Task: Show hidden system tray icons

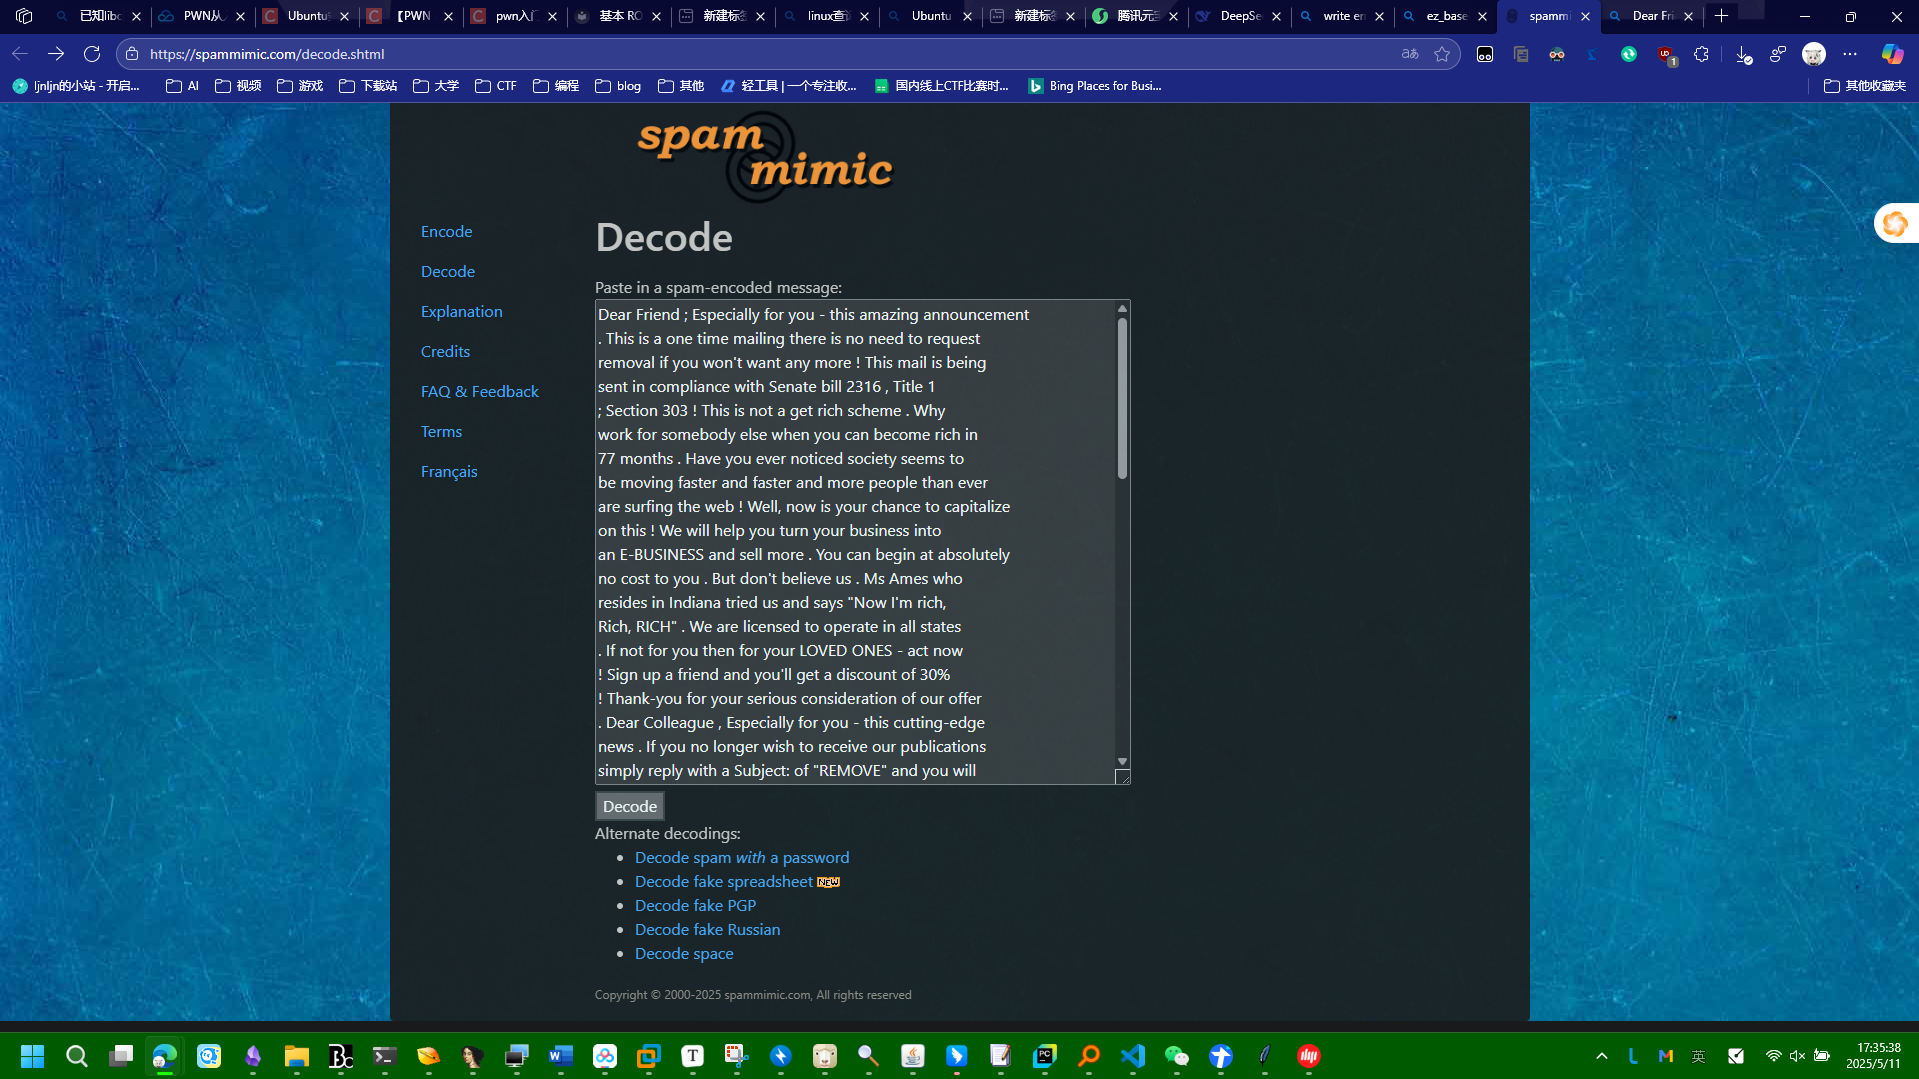Action: click(x=1602, y=1056)
